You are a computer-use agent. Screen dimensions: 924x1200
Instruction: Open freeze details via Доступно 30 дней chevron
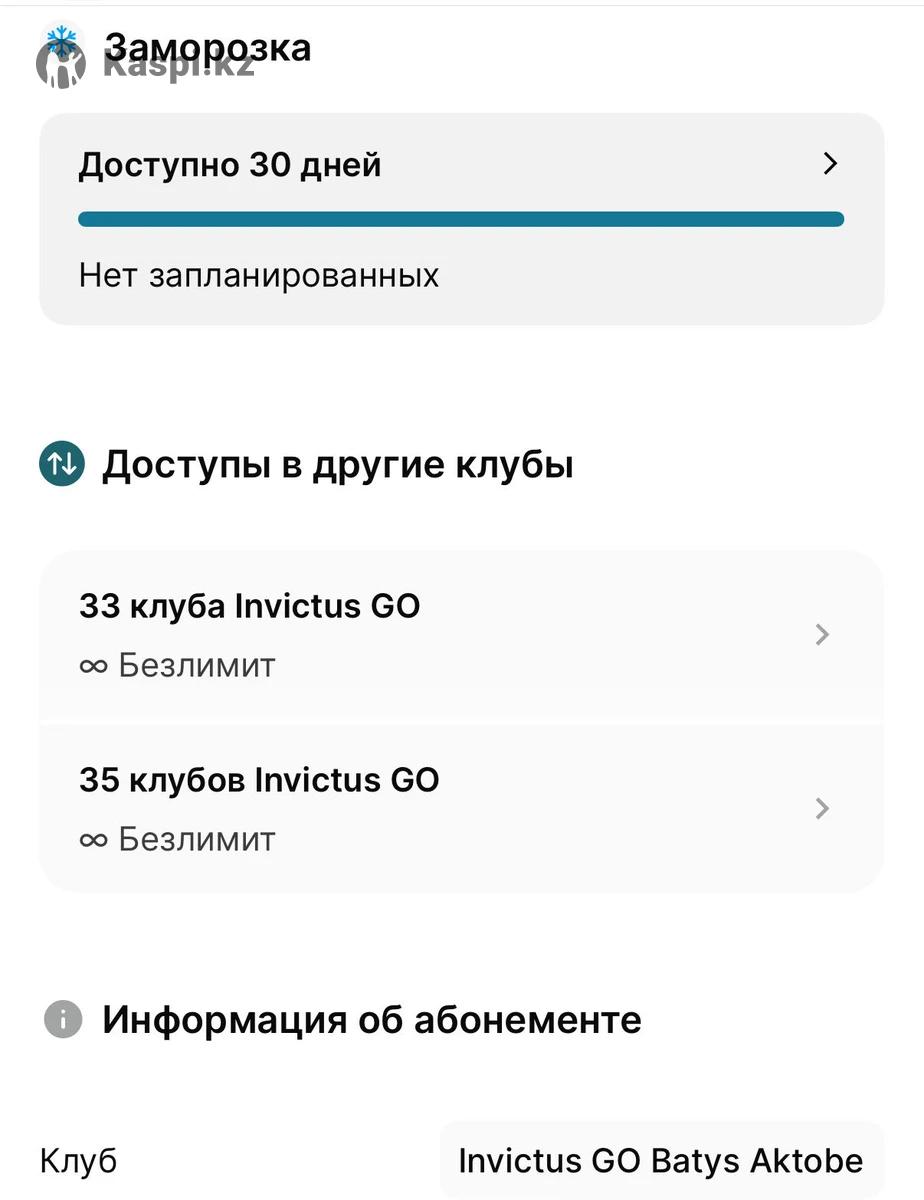(829, 164)
